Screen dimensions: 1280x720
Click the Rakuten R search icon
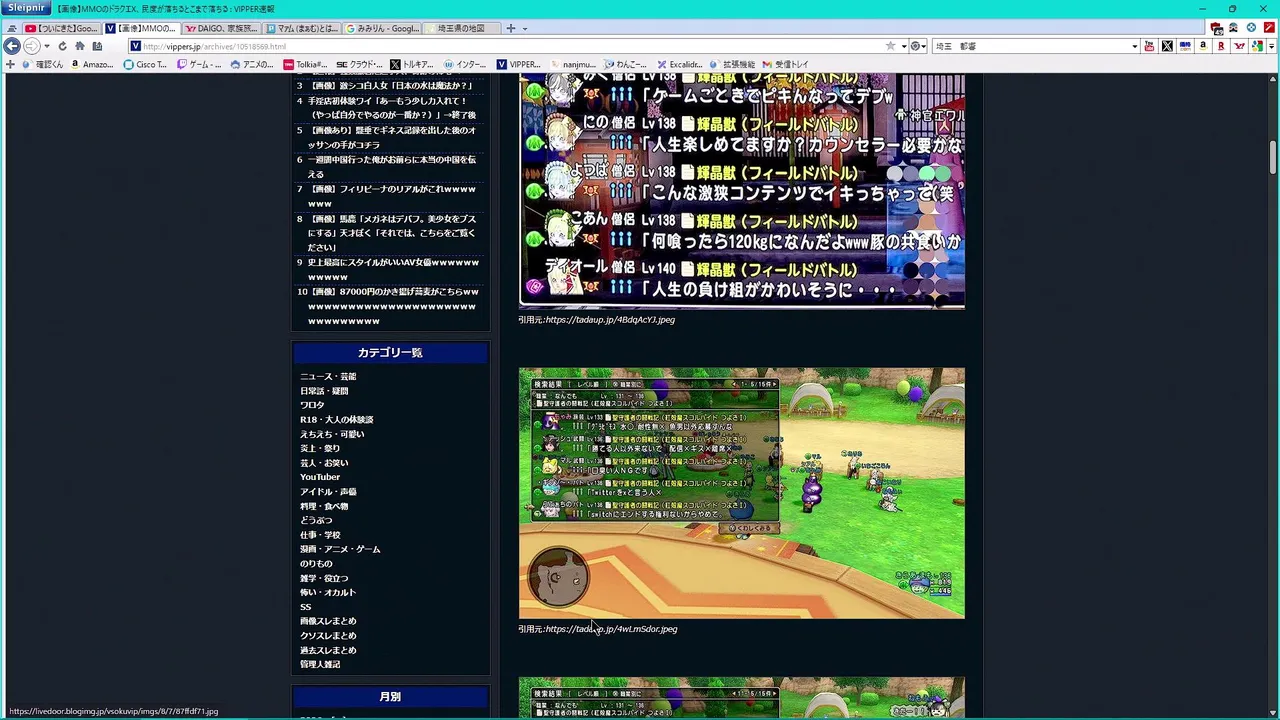1221,46
